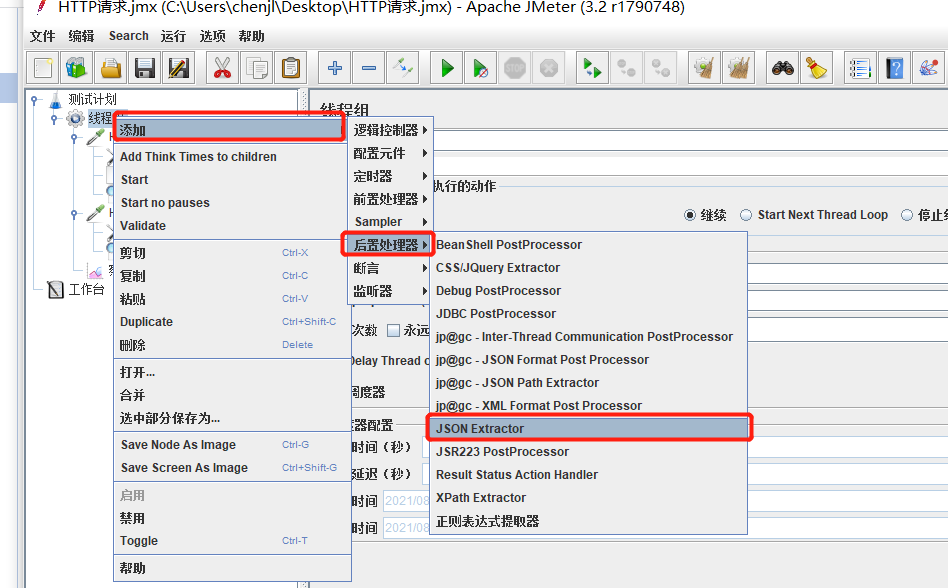Click Save Node As Image

(x=232, y=445)
